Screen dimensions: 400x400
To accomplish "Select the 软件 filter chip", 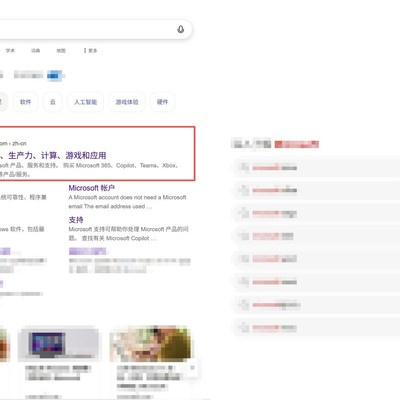I will (26, 102).
